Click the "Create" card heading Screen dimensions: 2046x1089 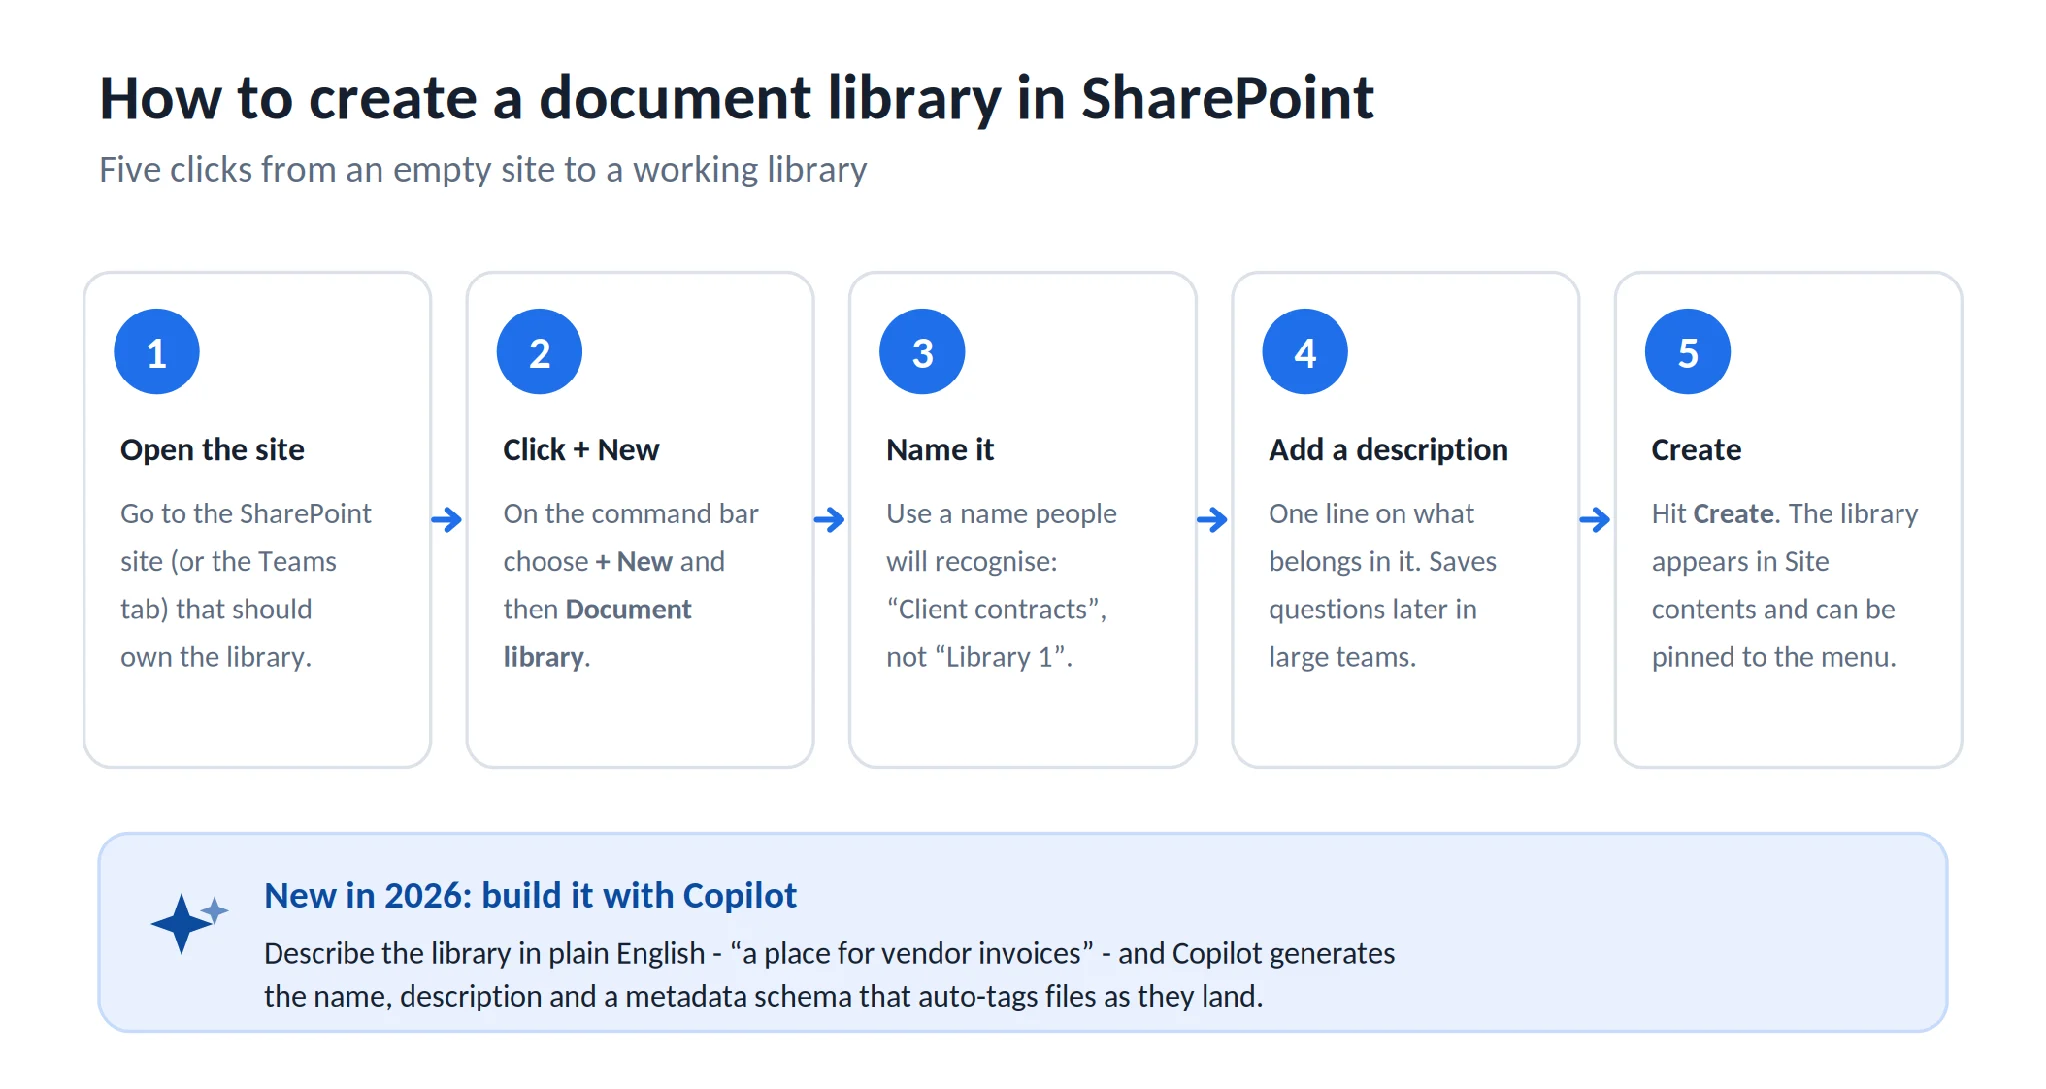[1696, 450]
